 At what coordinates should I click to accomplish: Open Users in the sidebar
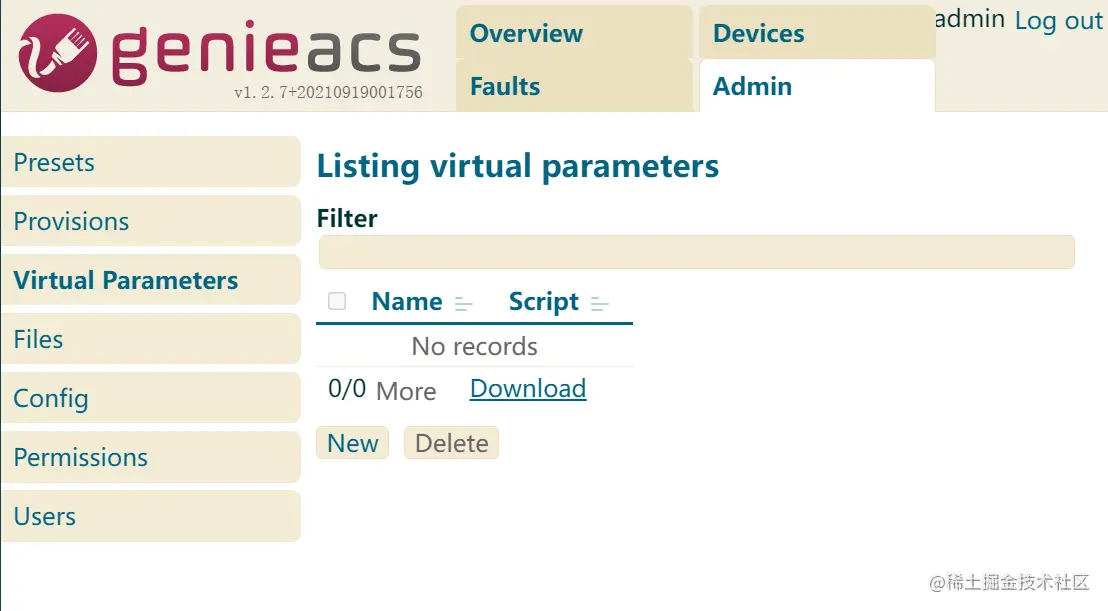coord(151,516)
